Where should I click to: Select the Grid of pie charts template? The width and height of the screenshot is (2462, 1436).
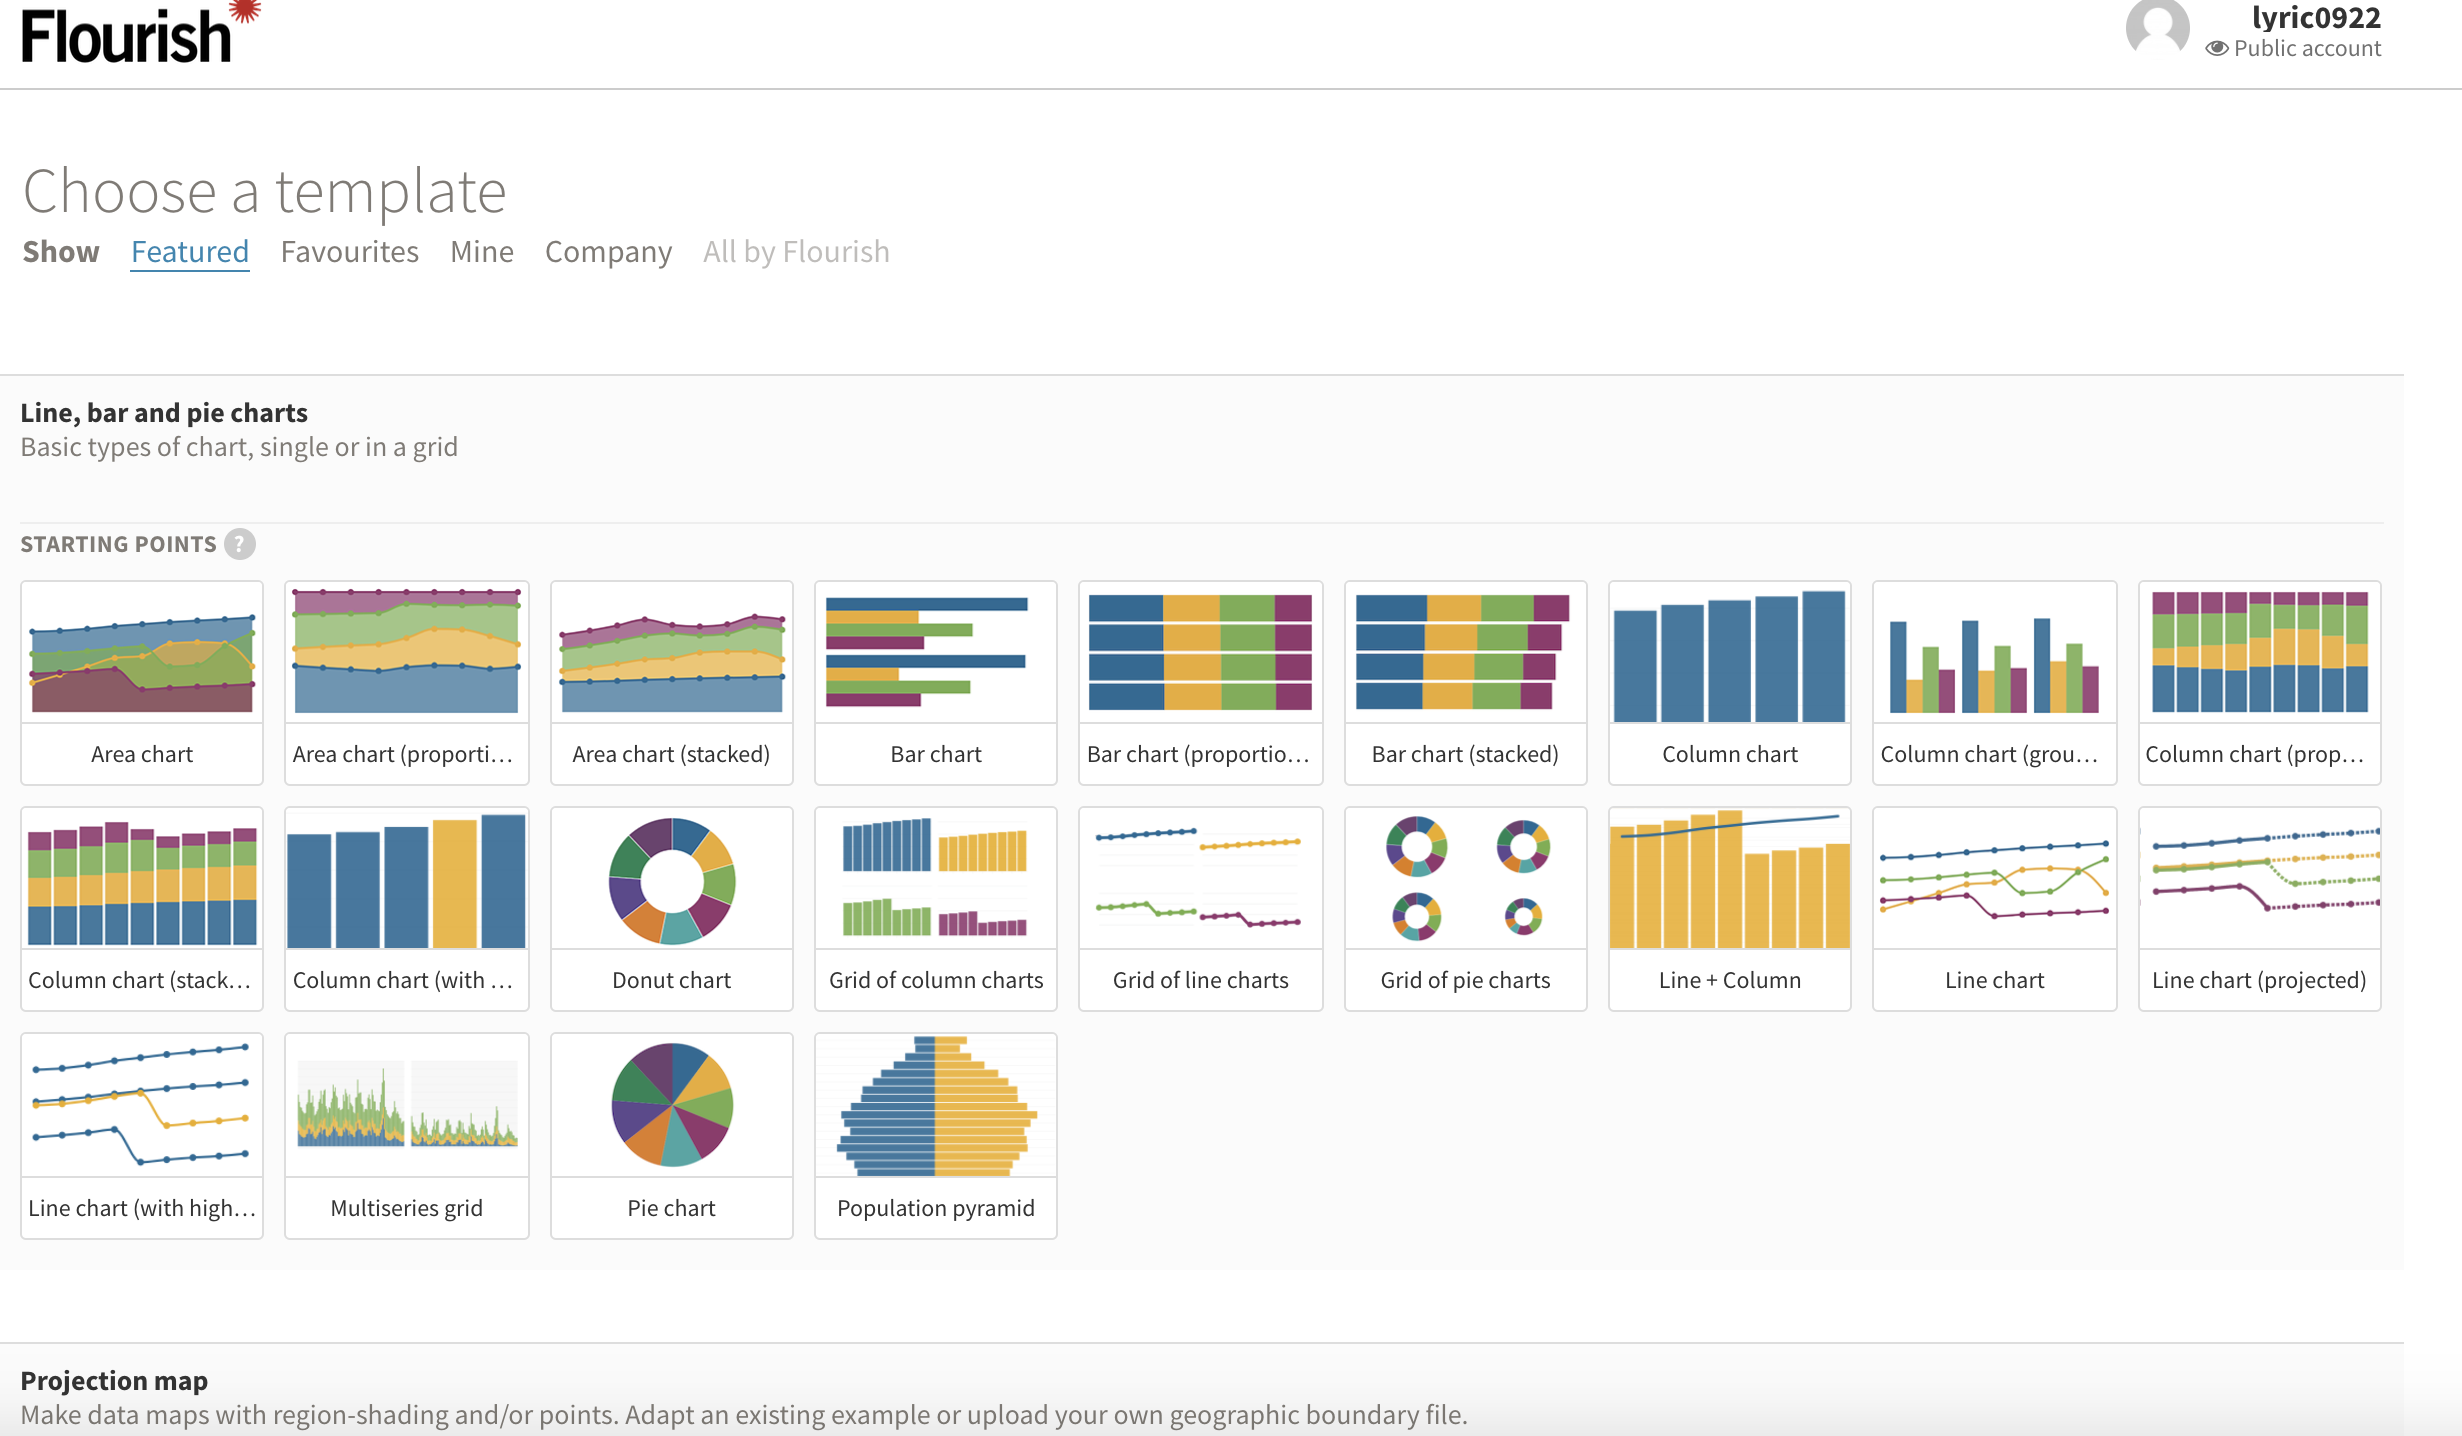pos(1466,909)
